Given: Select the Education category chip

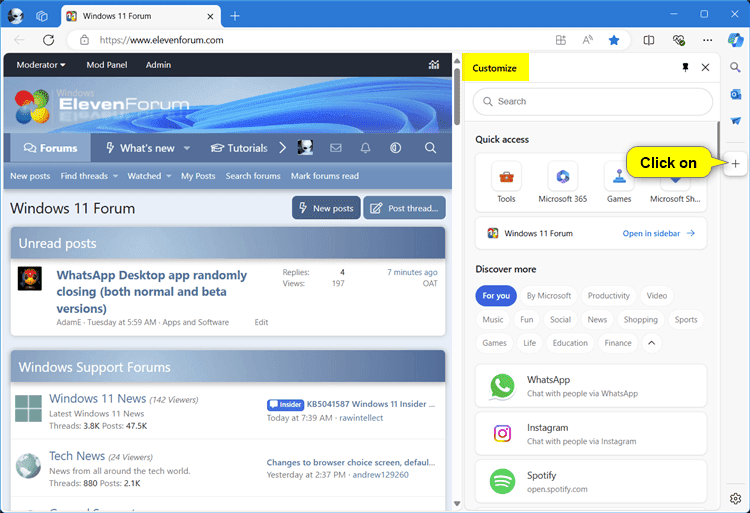Looking at the screenshot, I should 570,343.
